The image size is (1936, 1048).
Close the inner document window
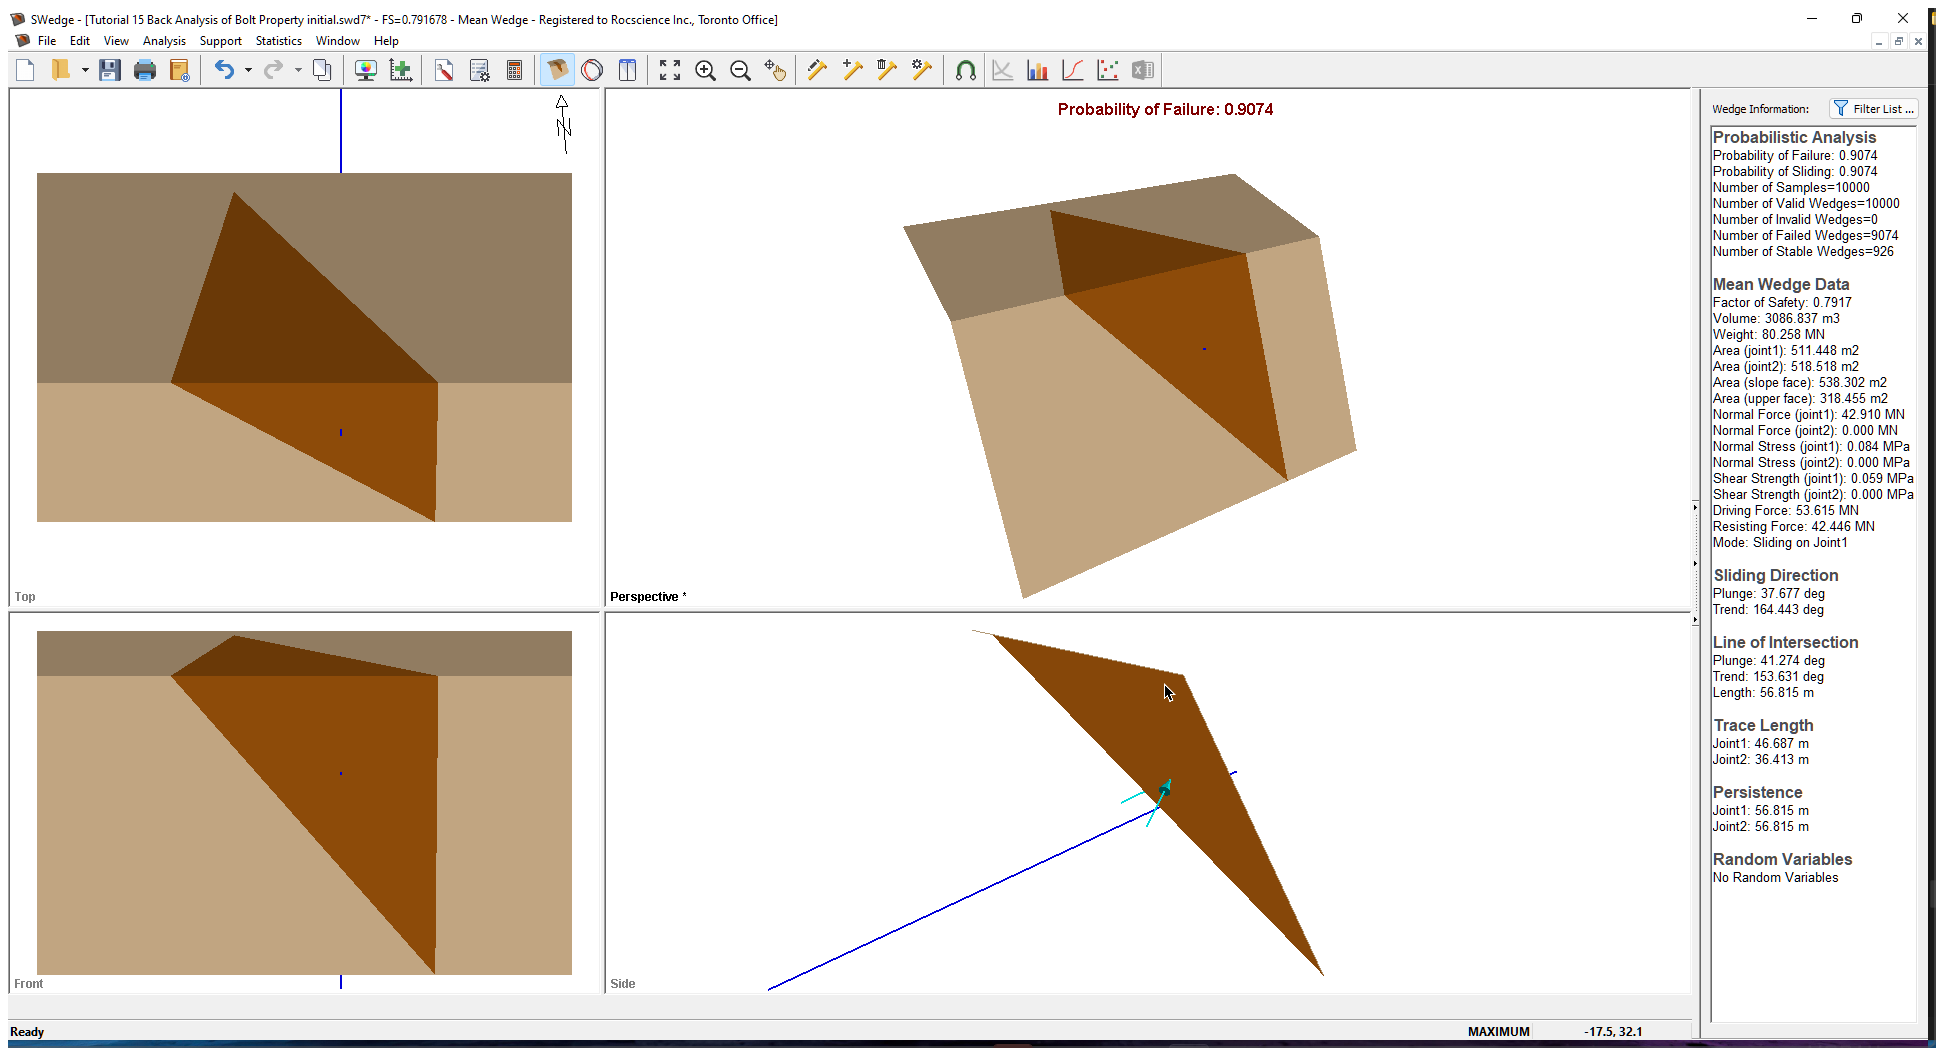[x=1917, y=41]
